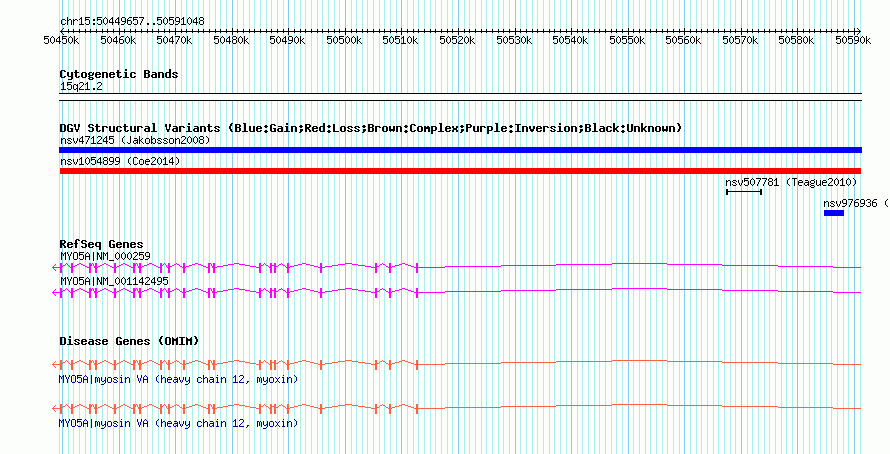The width and height of the screenshot is (890, 454).
Task: Select the 50470k ruler tick label
Action: pos(174,40)
